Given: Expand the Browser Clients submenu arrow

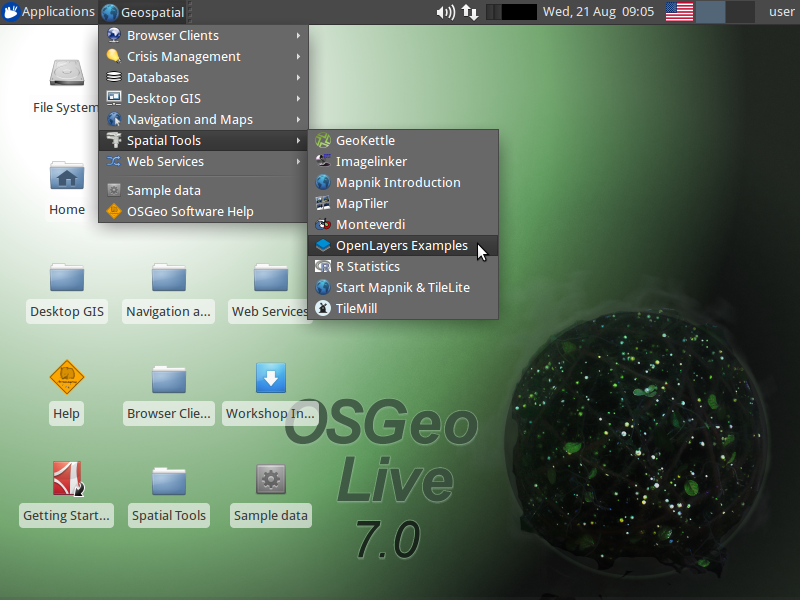Looking at the screenshot, I should click(x=298, y=35).
